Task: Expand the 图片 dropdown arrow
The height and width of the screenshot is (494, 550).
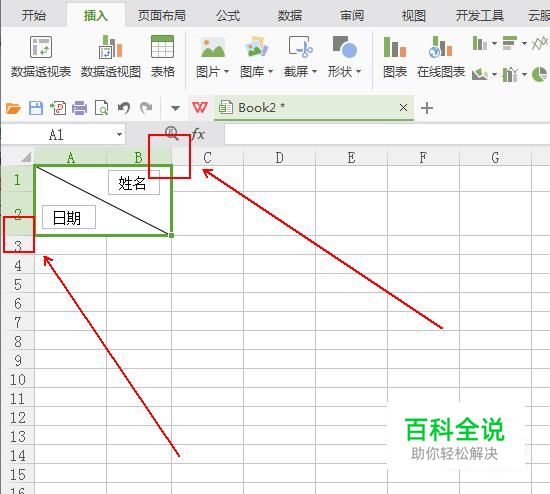Action: pos(226,72)
